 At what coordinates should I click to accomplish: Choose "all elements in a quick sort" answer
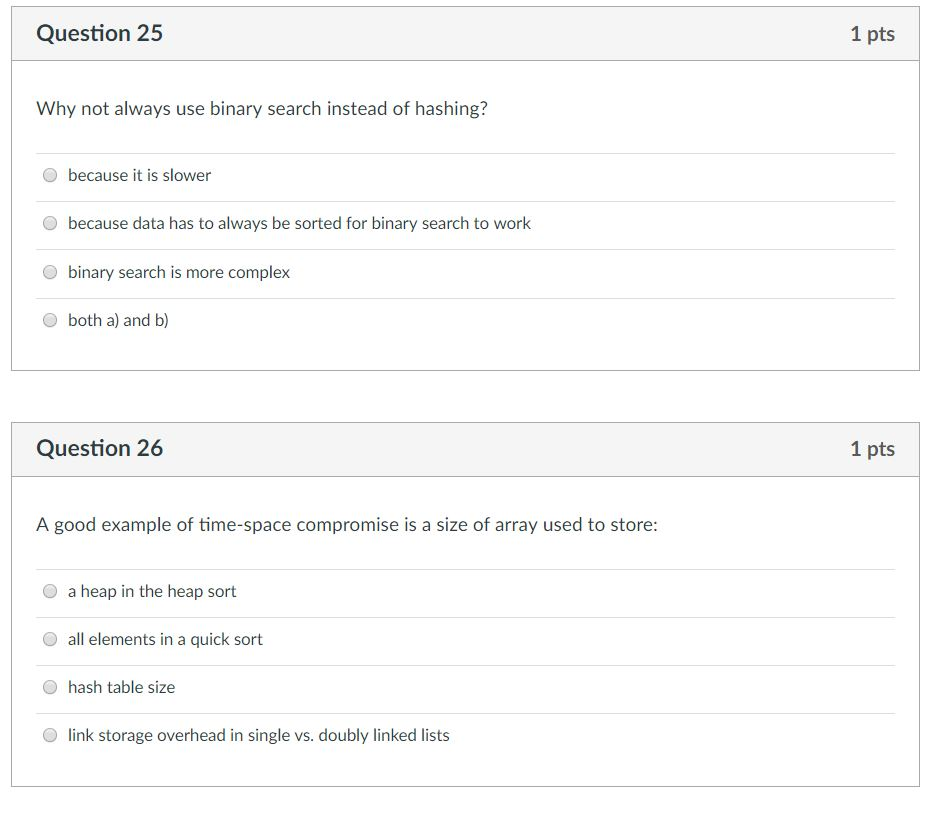(x=50, y=638)
